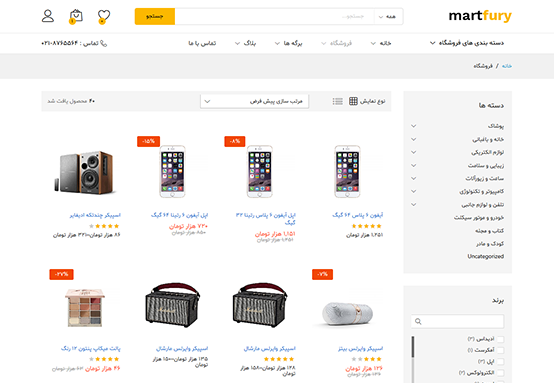Open the همه category dropdown in search bar
Viewport: 554px width, 383px height.
pyautogui.click(x=388, y=17)
